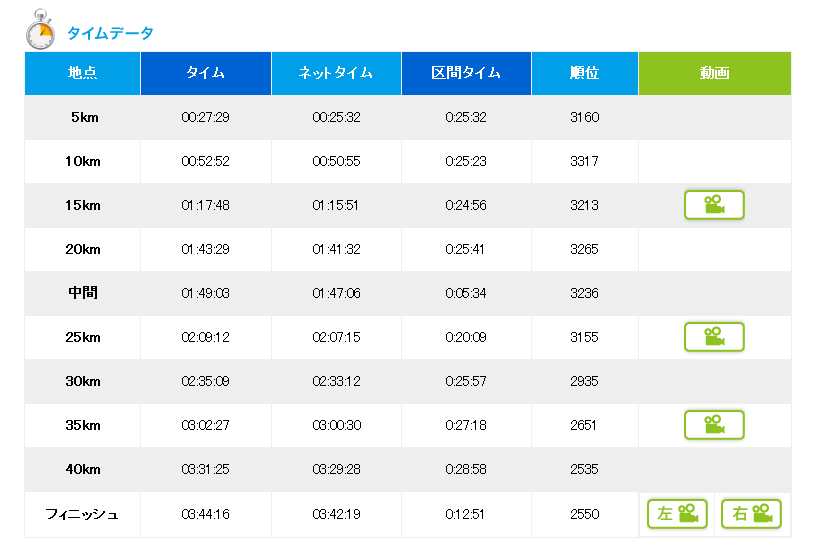Click the rank value 3265
Image resolution: width=816 pixels, height=545 pixels.
pyautogui.click(x=584, y=249)
